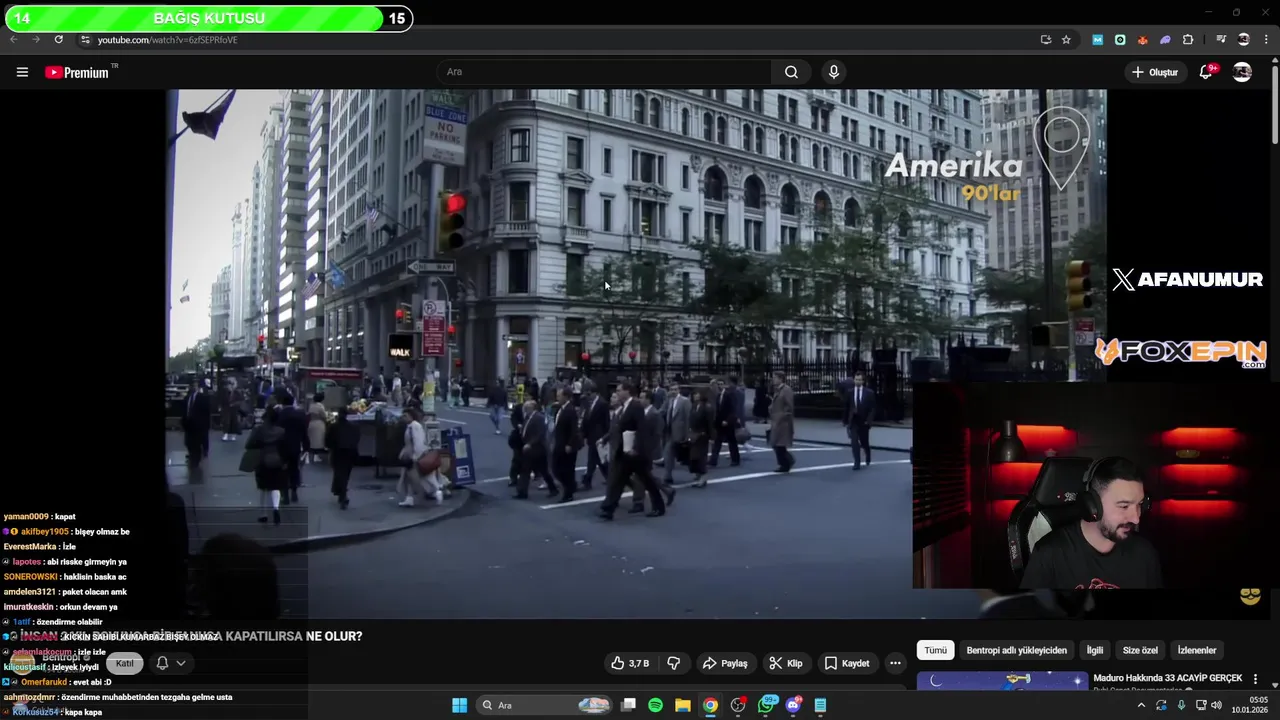Open the YouTube hamburger guide menu
This screenshot has height=720, width=1280.
pos(22,72)
